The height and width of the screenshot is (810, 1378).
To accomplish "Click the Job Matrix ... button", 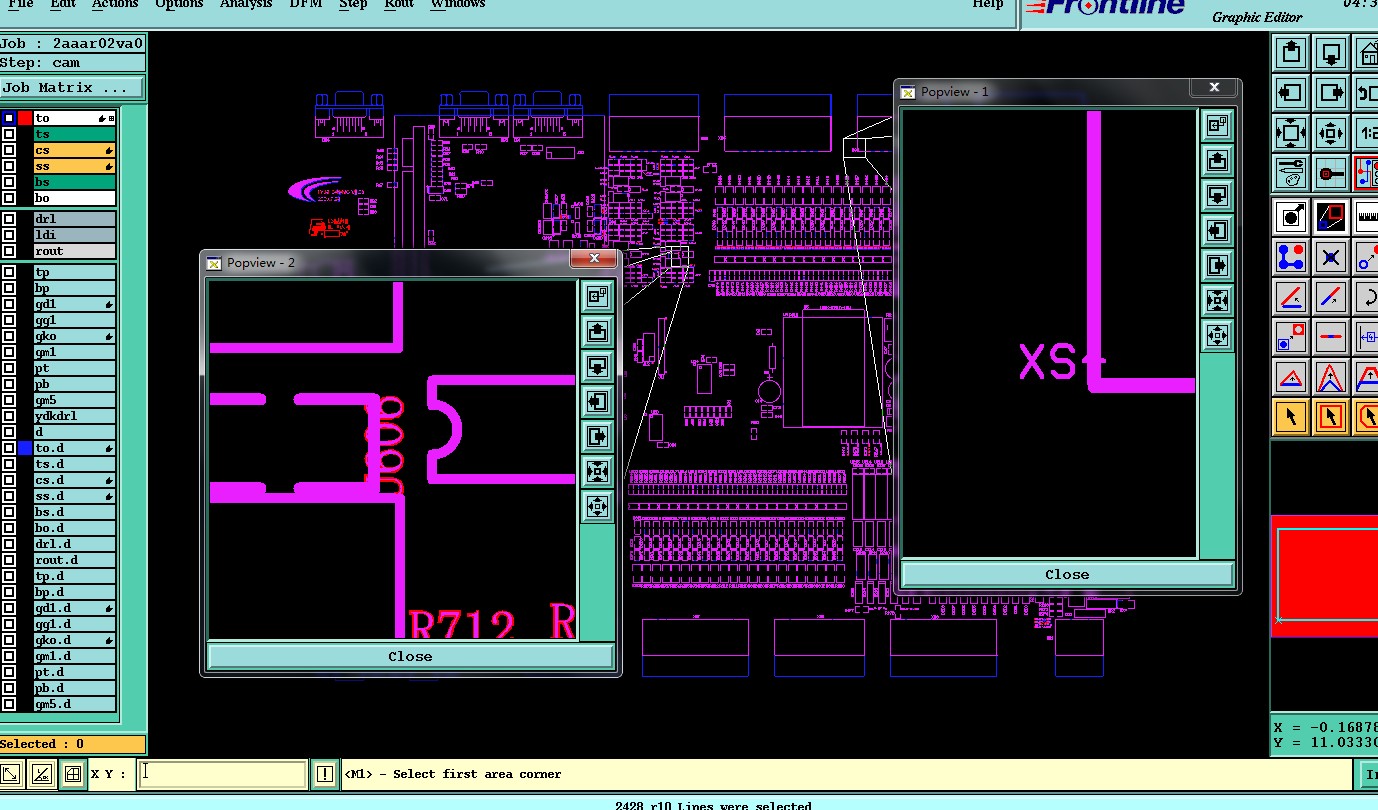I will click(73, 88).
